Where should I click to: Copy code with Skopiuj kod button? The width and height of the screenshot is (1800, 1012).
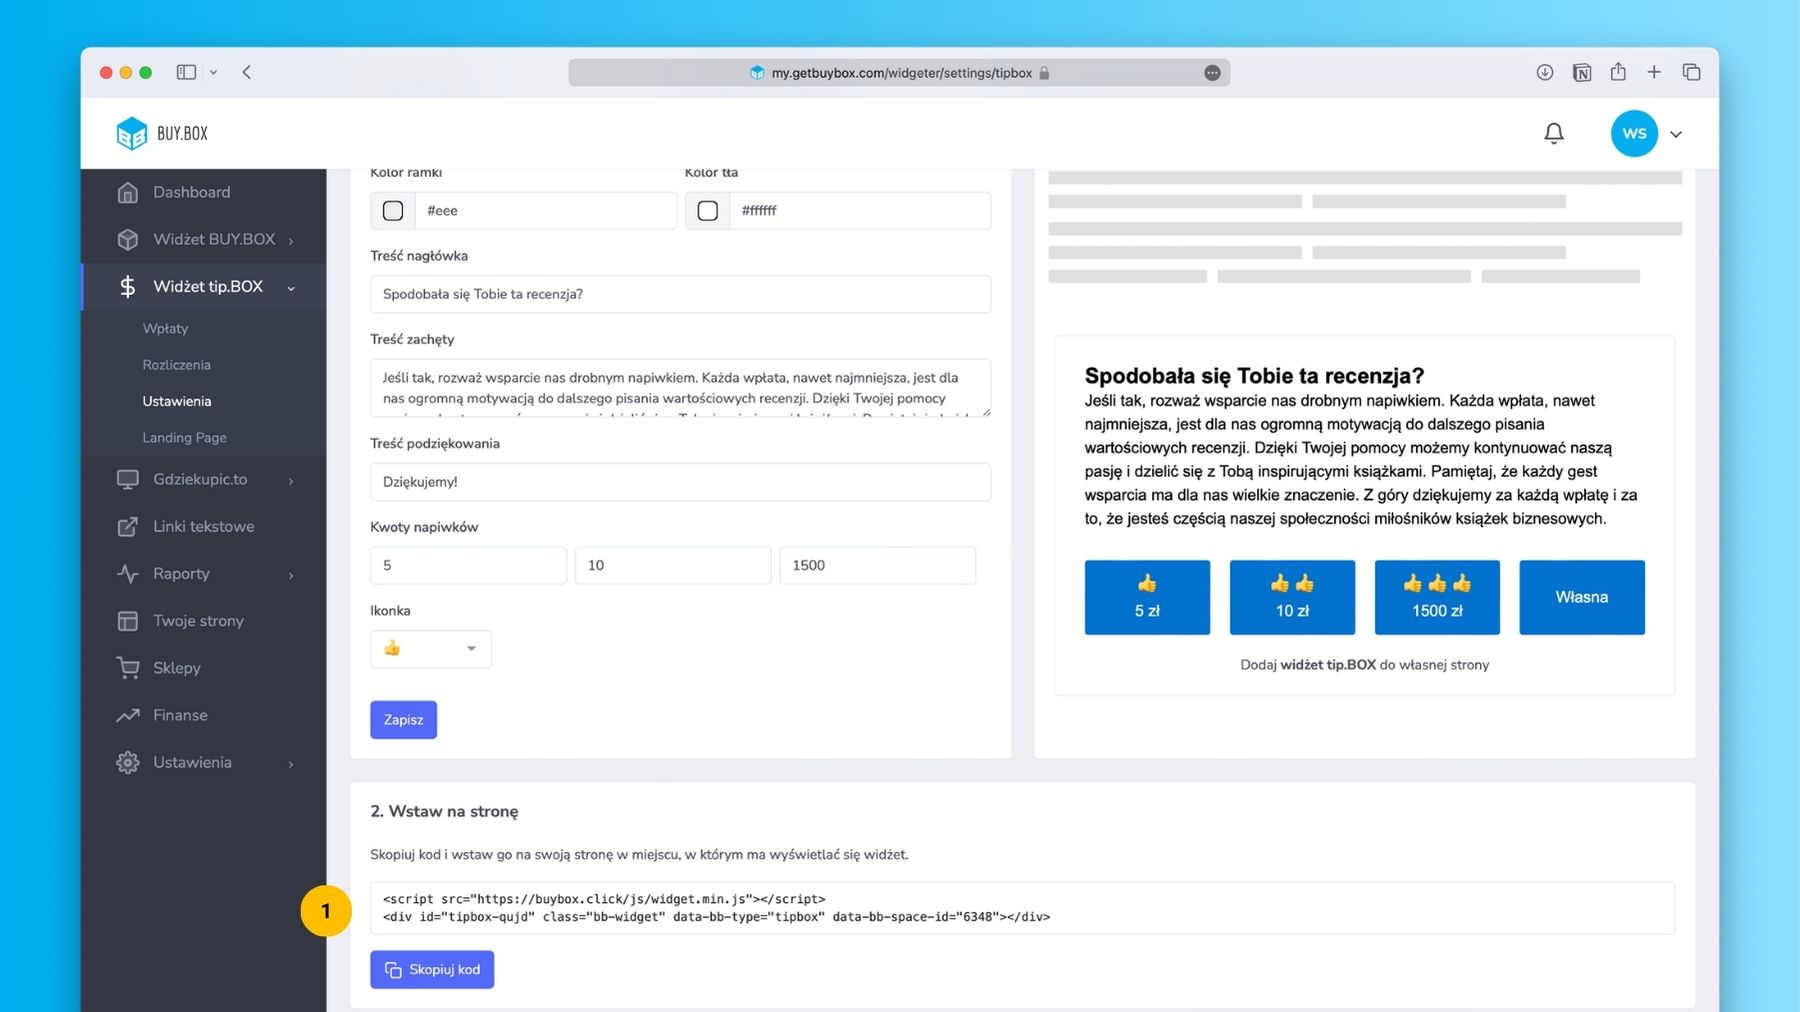click(x=432, y=970)
